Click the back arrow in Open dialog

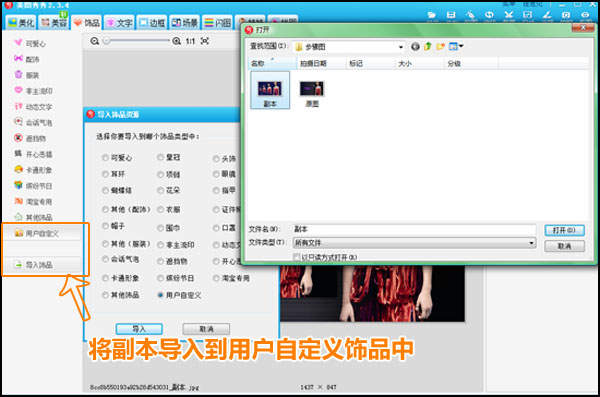[x=415, y=47]
